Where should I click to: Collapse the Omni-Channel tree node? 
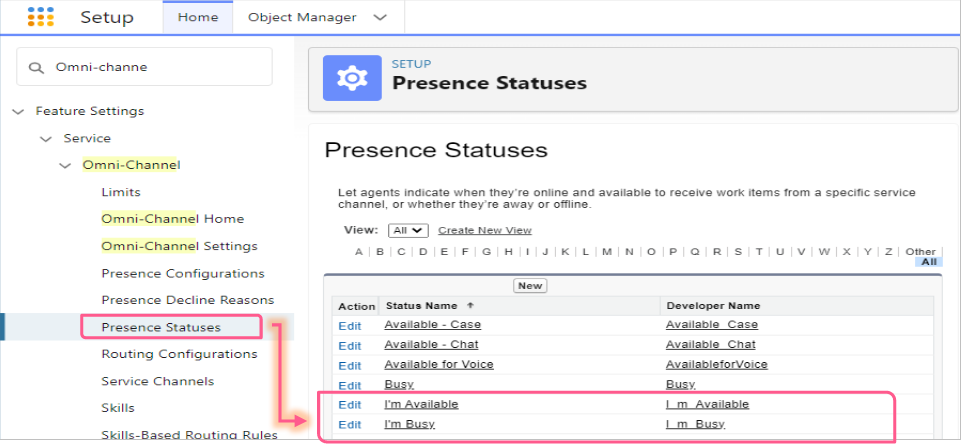(x=65, y=165)
